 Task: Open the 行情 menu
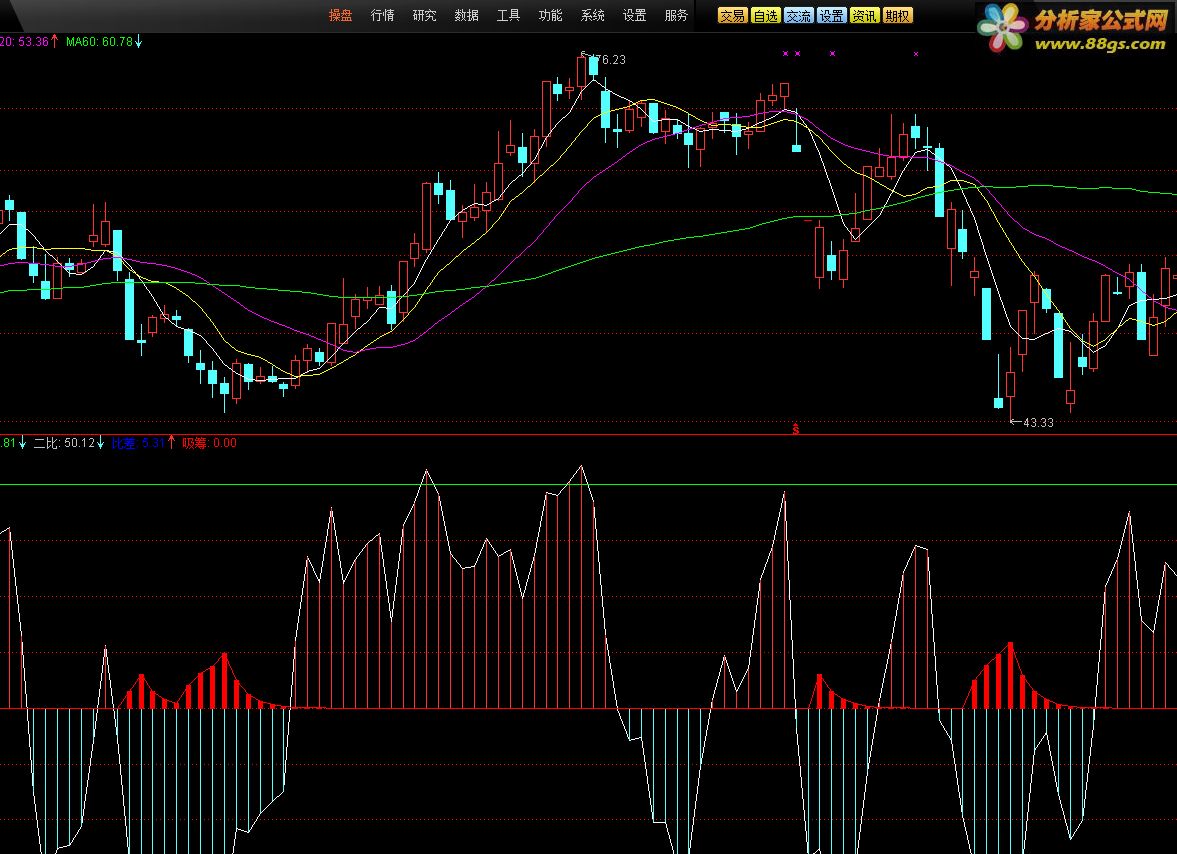point(382,15)
